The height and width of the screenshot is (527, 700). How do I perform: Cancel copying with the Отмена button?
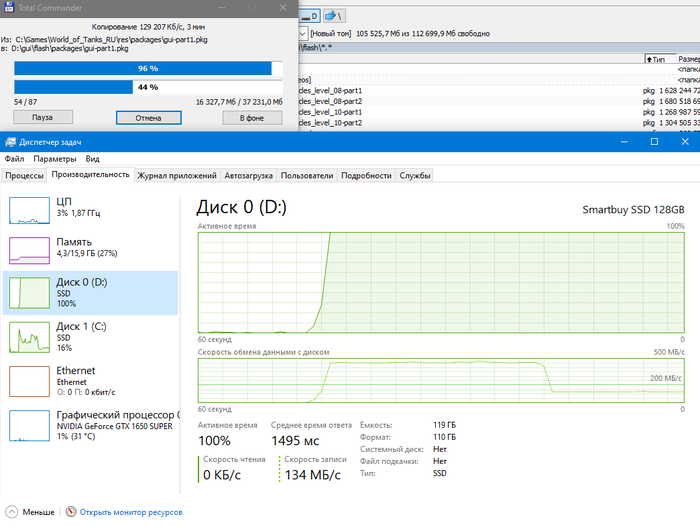[x=148, y=118]
